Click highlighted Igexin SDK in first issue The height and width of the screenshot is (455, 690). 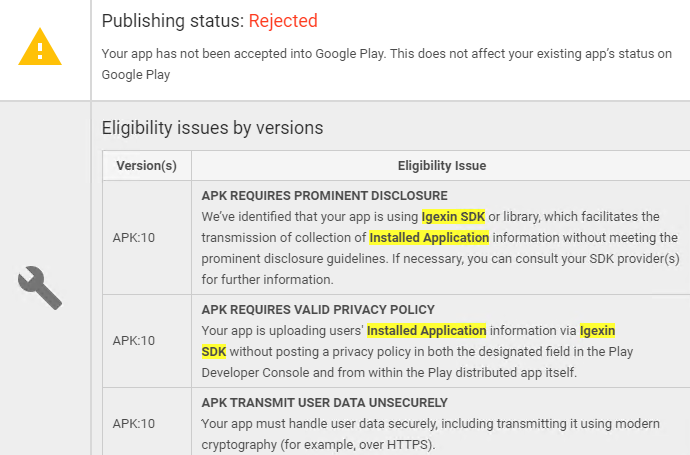pyautogui.click(x=453, y=216)
